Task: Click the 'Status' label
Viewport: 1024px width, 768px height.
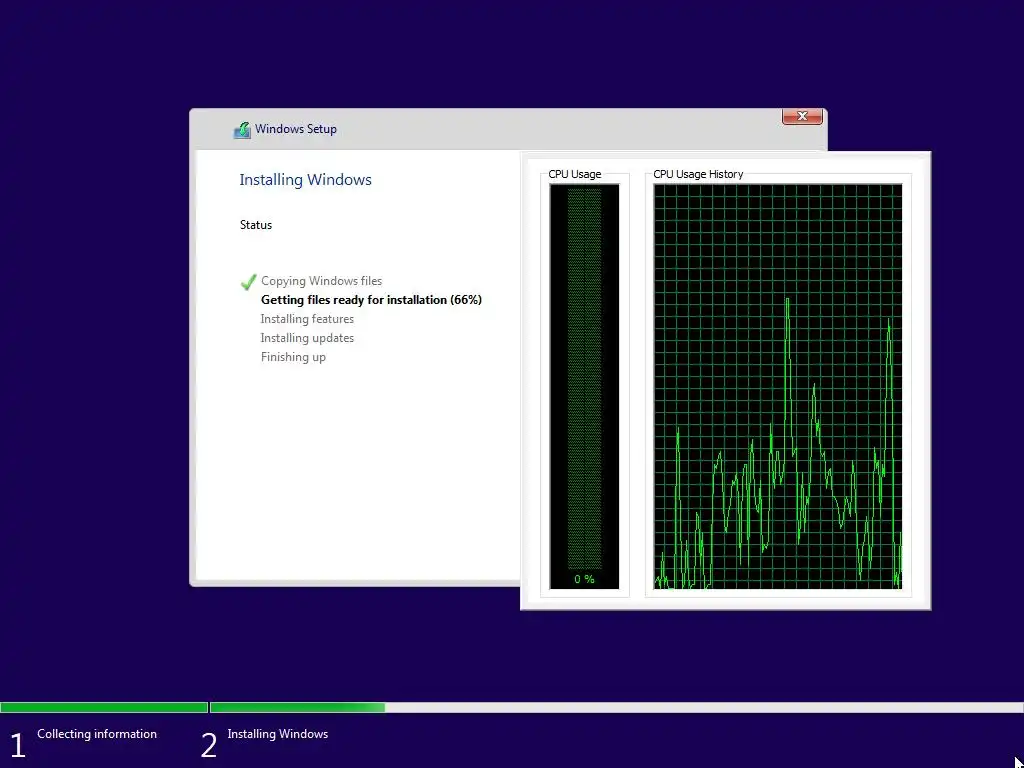Action: point(255,225)
